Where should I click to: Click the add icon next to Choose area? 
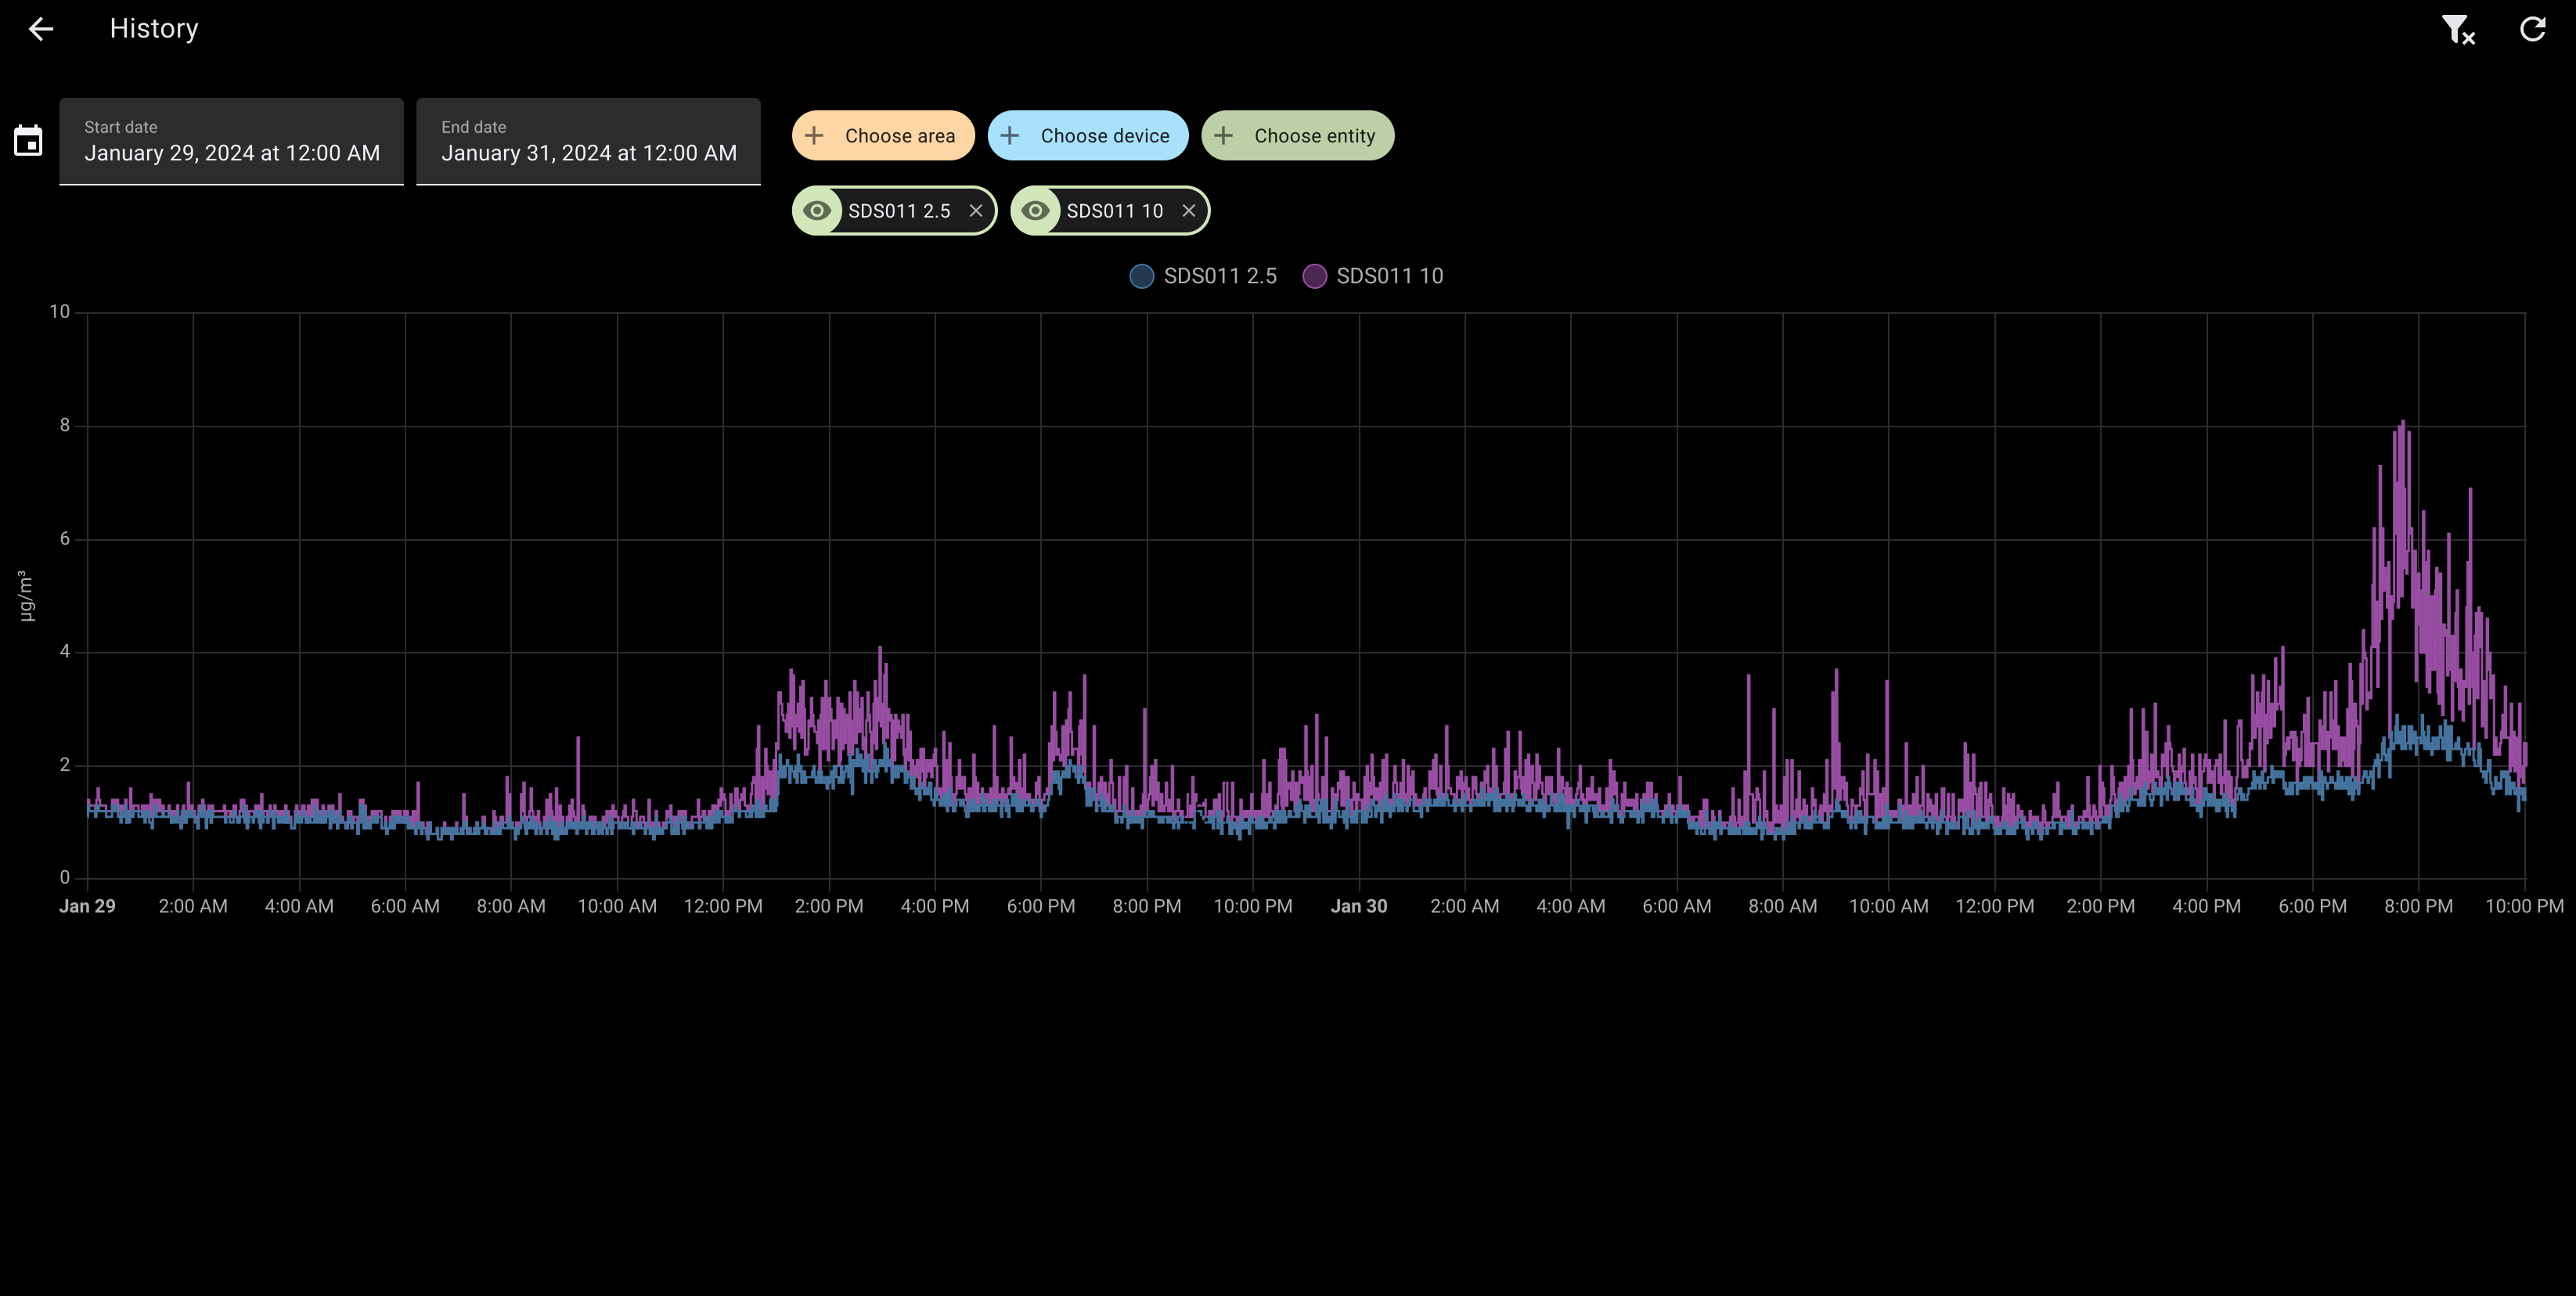820,135
